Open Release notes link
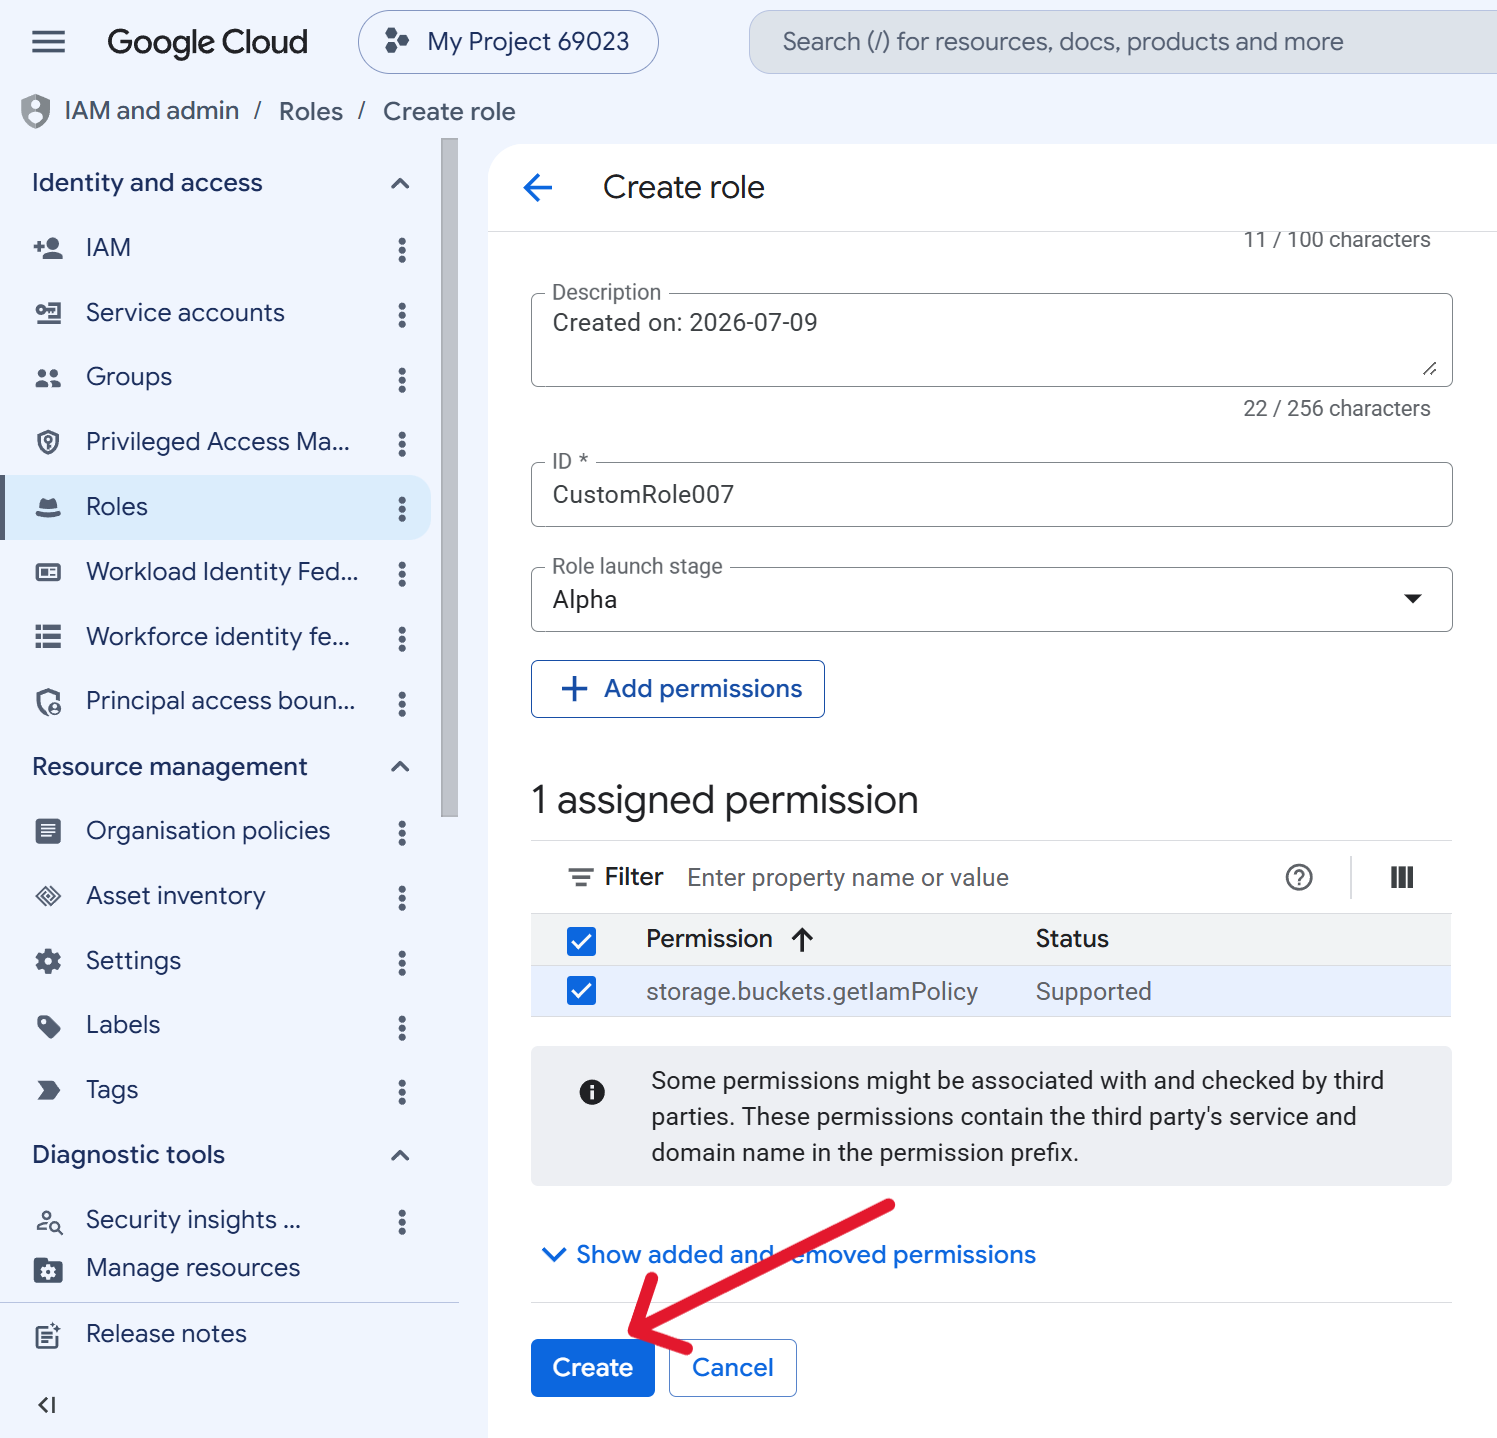Viewport: 1497px width, 1438px height. (166, 1334)
